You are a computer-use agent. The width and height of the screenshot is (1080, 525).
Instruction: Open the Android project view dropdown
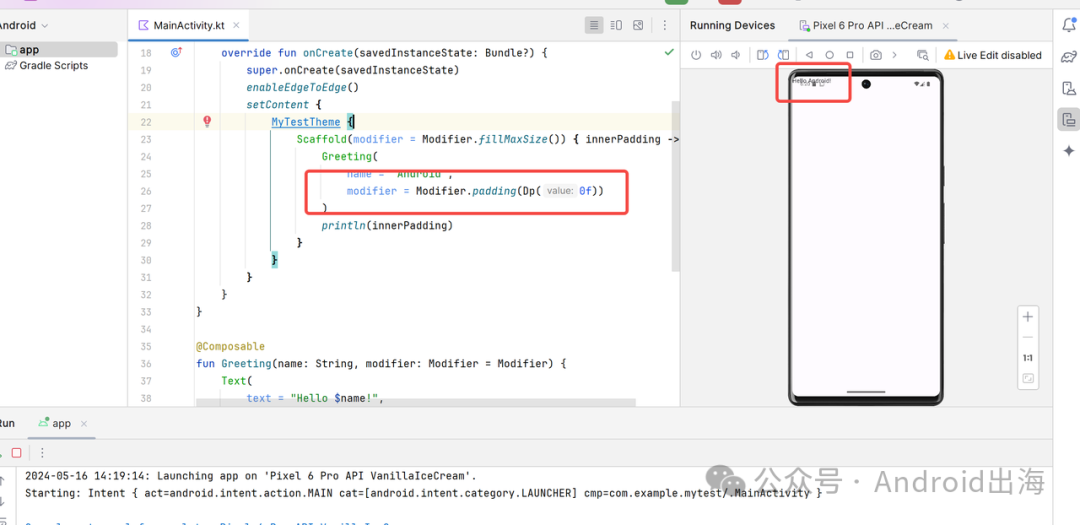pos(22,25)
